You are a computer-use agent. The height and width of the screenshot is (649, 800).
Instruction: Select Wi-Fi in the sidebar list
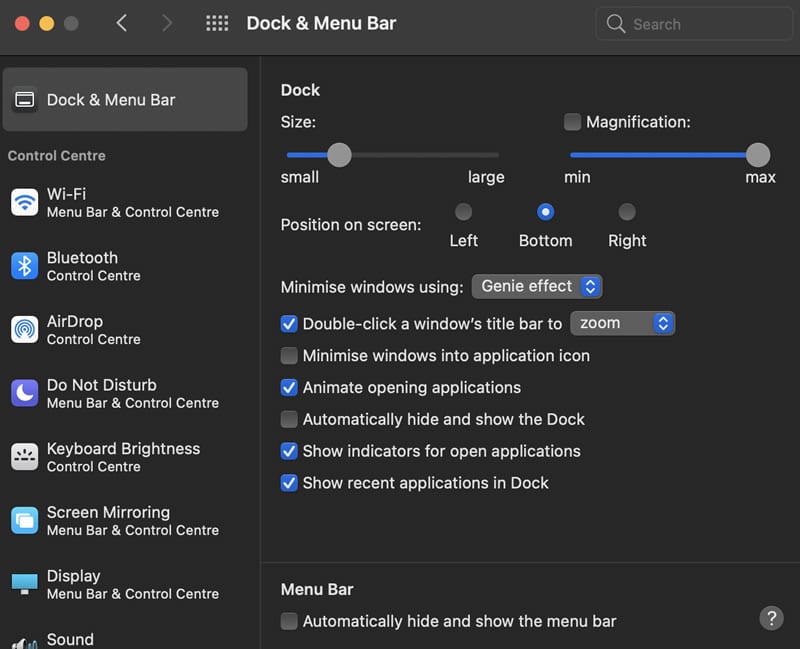click(x=125, y=203)
